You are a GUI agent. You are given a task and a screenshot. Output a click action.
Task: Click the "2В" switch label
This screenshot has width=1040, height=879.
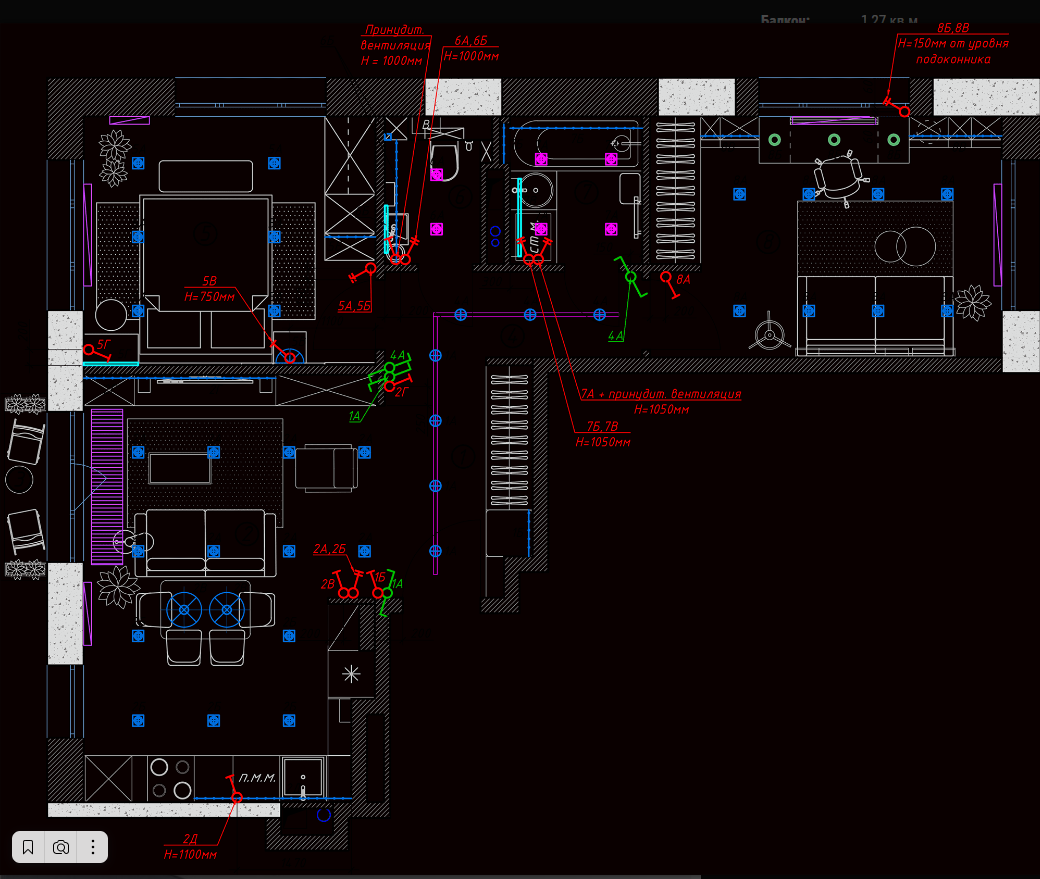point(328,584)
